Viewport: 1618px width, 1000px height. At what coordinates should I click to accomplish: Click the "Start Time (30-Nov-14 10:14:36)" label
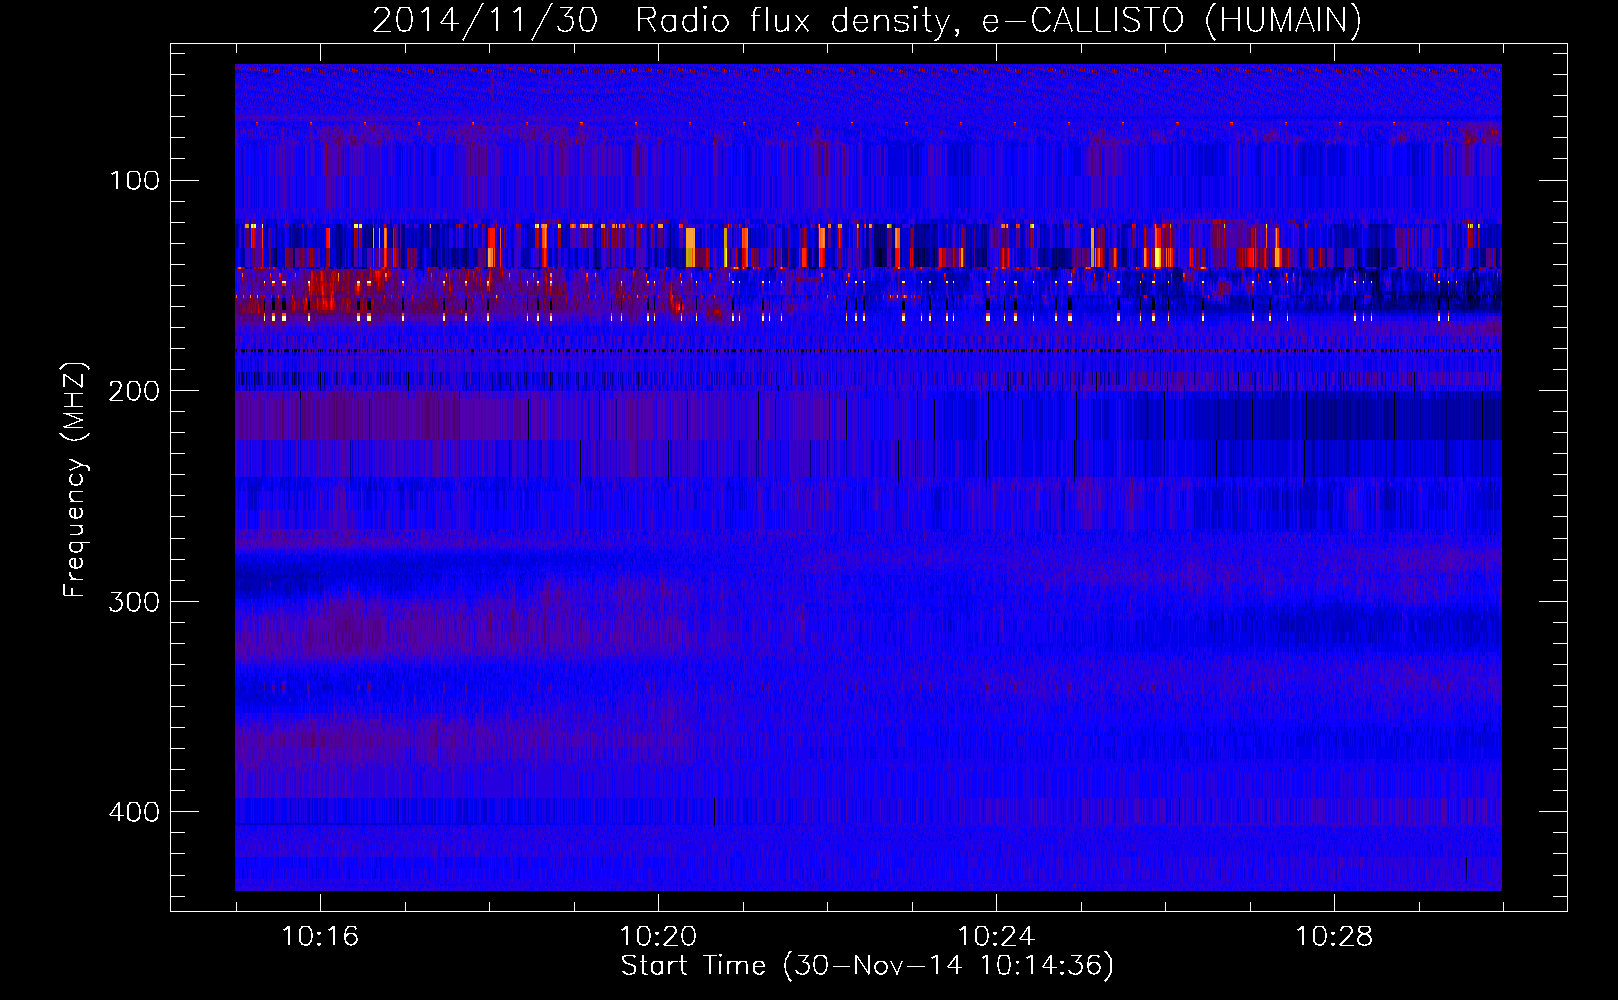[x=867, y=966]
